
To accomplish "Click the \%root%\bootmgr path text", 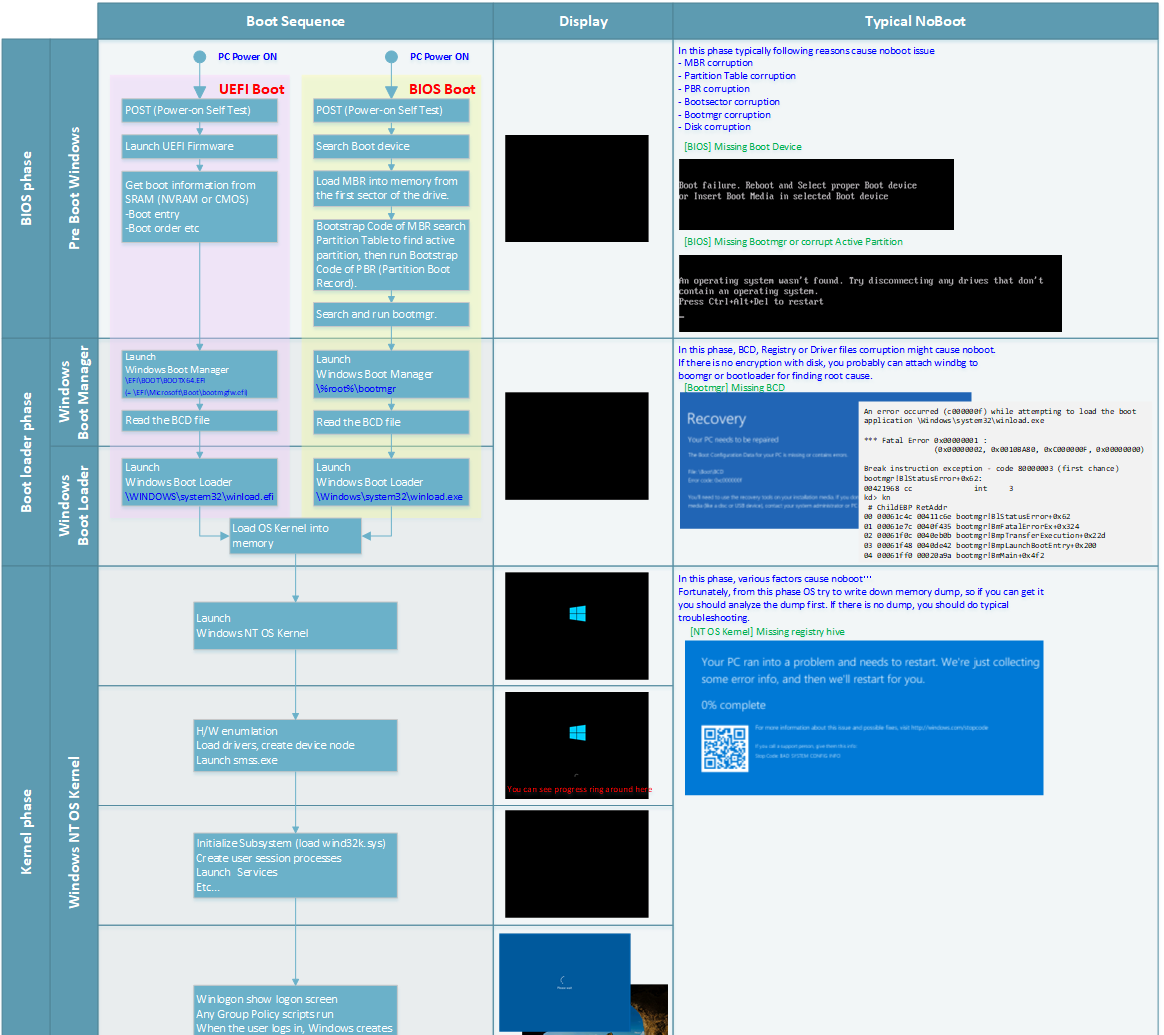I will (356, 388).
